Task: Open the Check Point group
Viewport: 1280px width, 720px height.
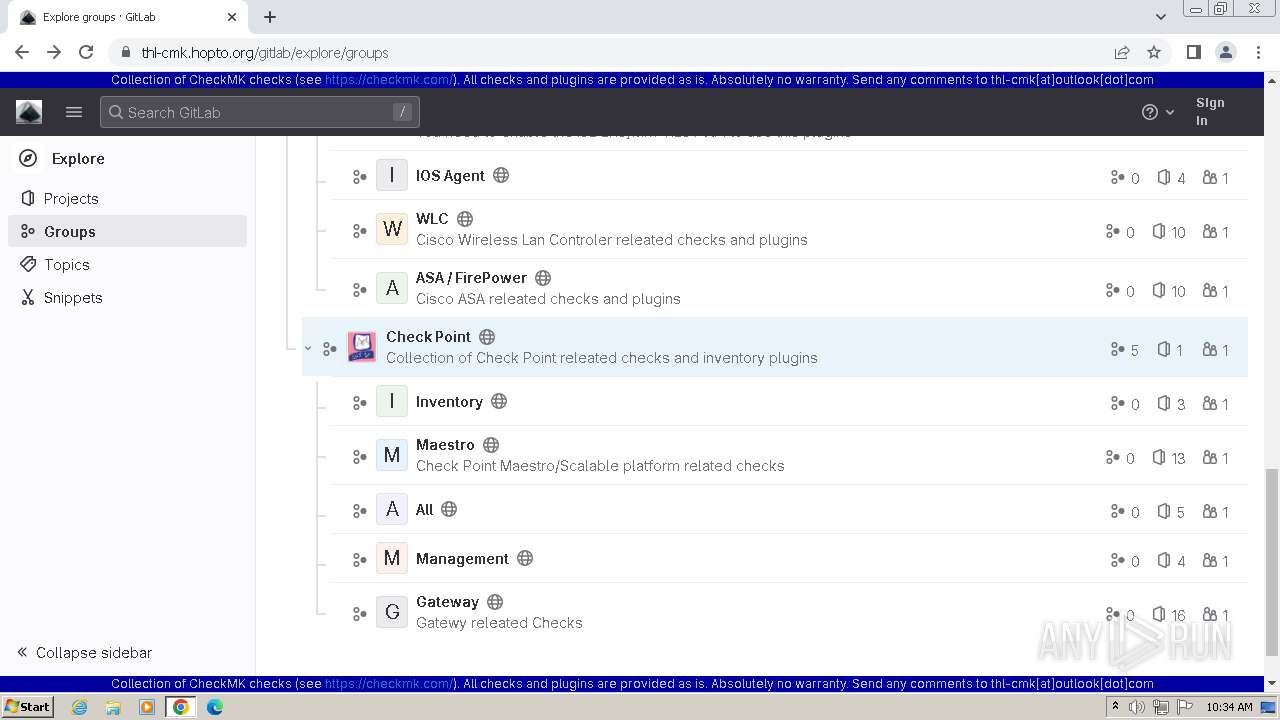Action: 428,336
